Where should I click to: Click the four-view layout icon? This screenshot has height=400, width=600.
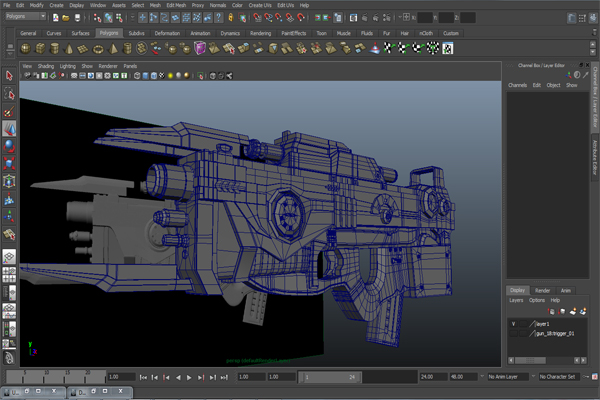click(9, 274)
